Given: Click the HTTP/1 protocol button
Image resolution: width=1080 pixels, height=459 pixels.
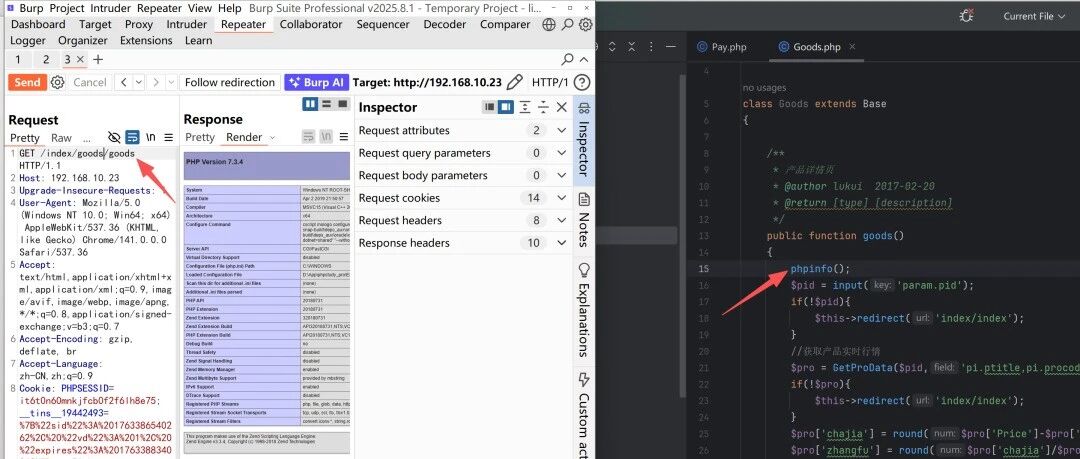Looking at the screenshot, I should [550, 83].
